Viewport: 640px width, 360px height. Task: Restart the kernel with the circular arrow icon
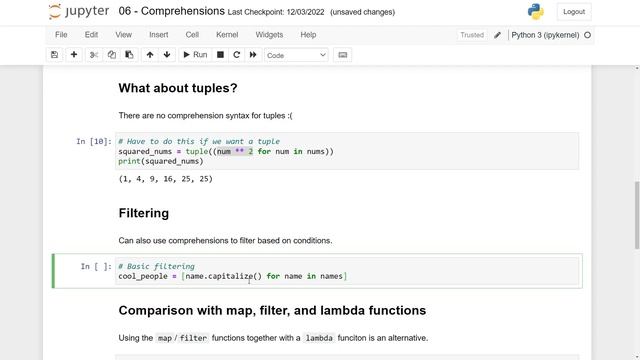tap(236, 55)
